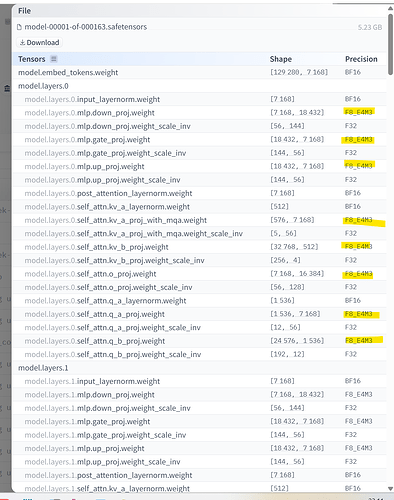Select model.layers.0.mlp.gate_proj.weight_scale_inv
This screenshot has width=394, height=500.
pyautogui.click(x=199, y=153)
